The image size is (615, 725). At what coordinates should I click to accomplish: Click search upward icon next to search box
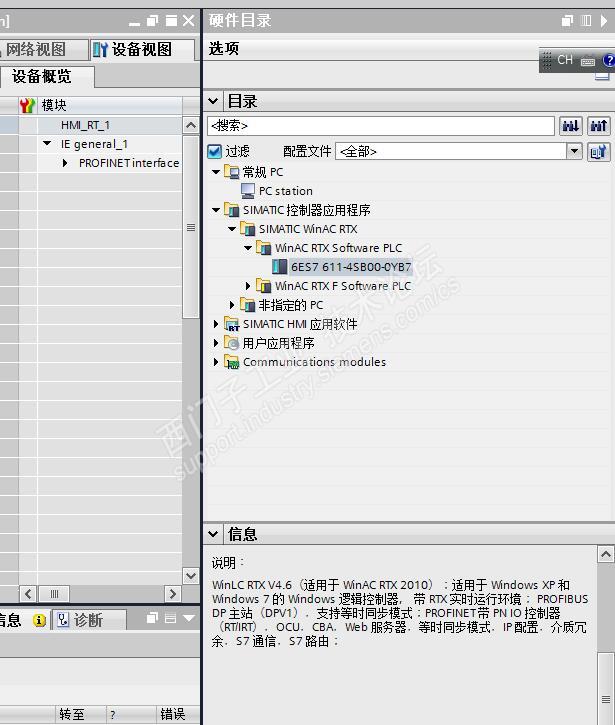[x=599, y=126]
